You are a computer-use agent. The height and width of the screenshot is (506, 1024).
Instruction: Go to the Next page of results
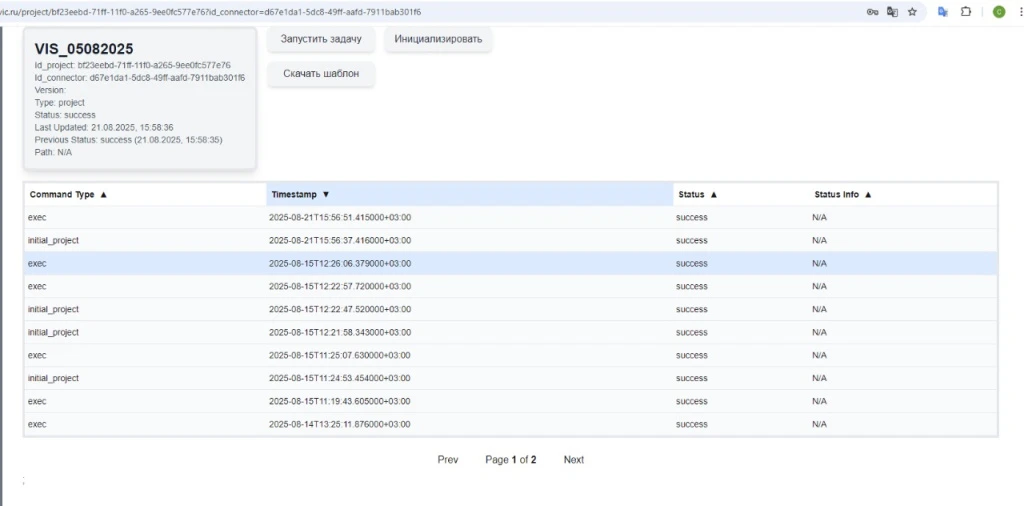point(573,460)
